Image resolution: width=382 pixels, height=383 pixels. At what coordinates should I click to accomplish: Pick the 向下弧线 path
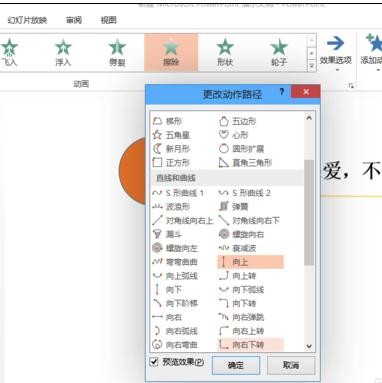click(241, 290)
